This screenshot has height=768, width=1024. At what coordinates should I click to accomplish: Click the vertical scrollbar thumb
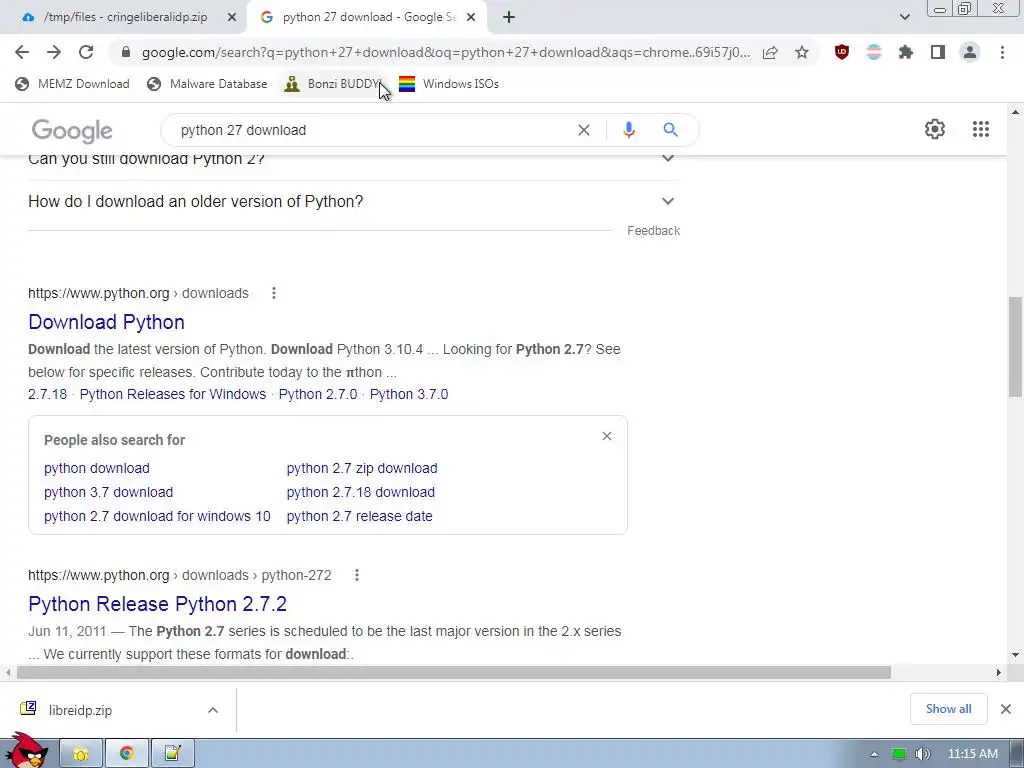pyautogui.click(x=1015, y=346)
